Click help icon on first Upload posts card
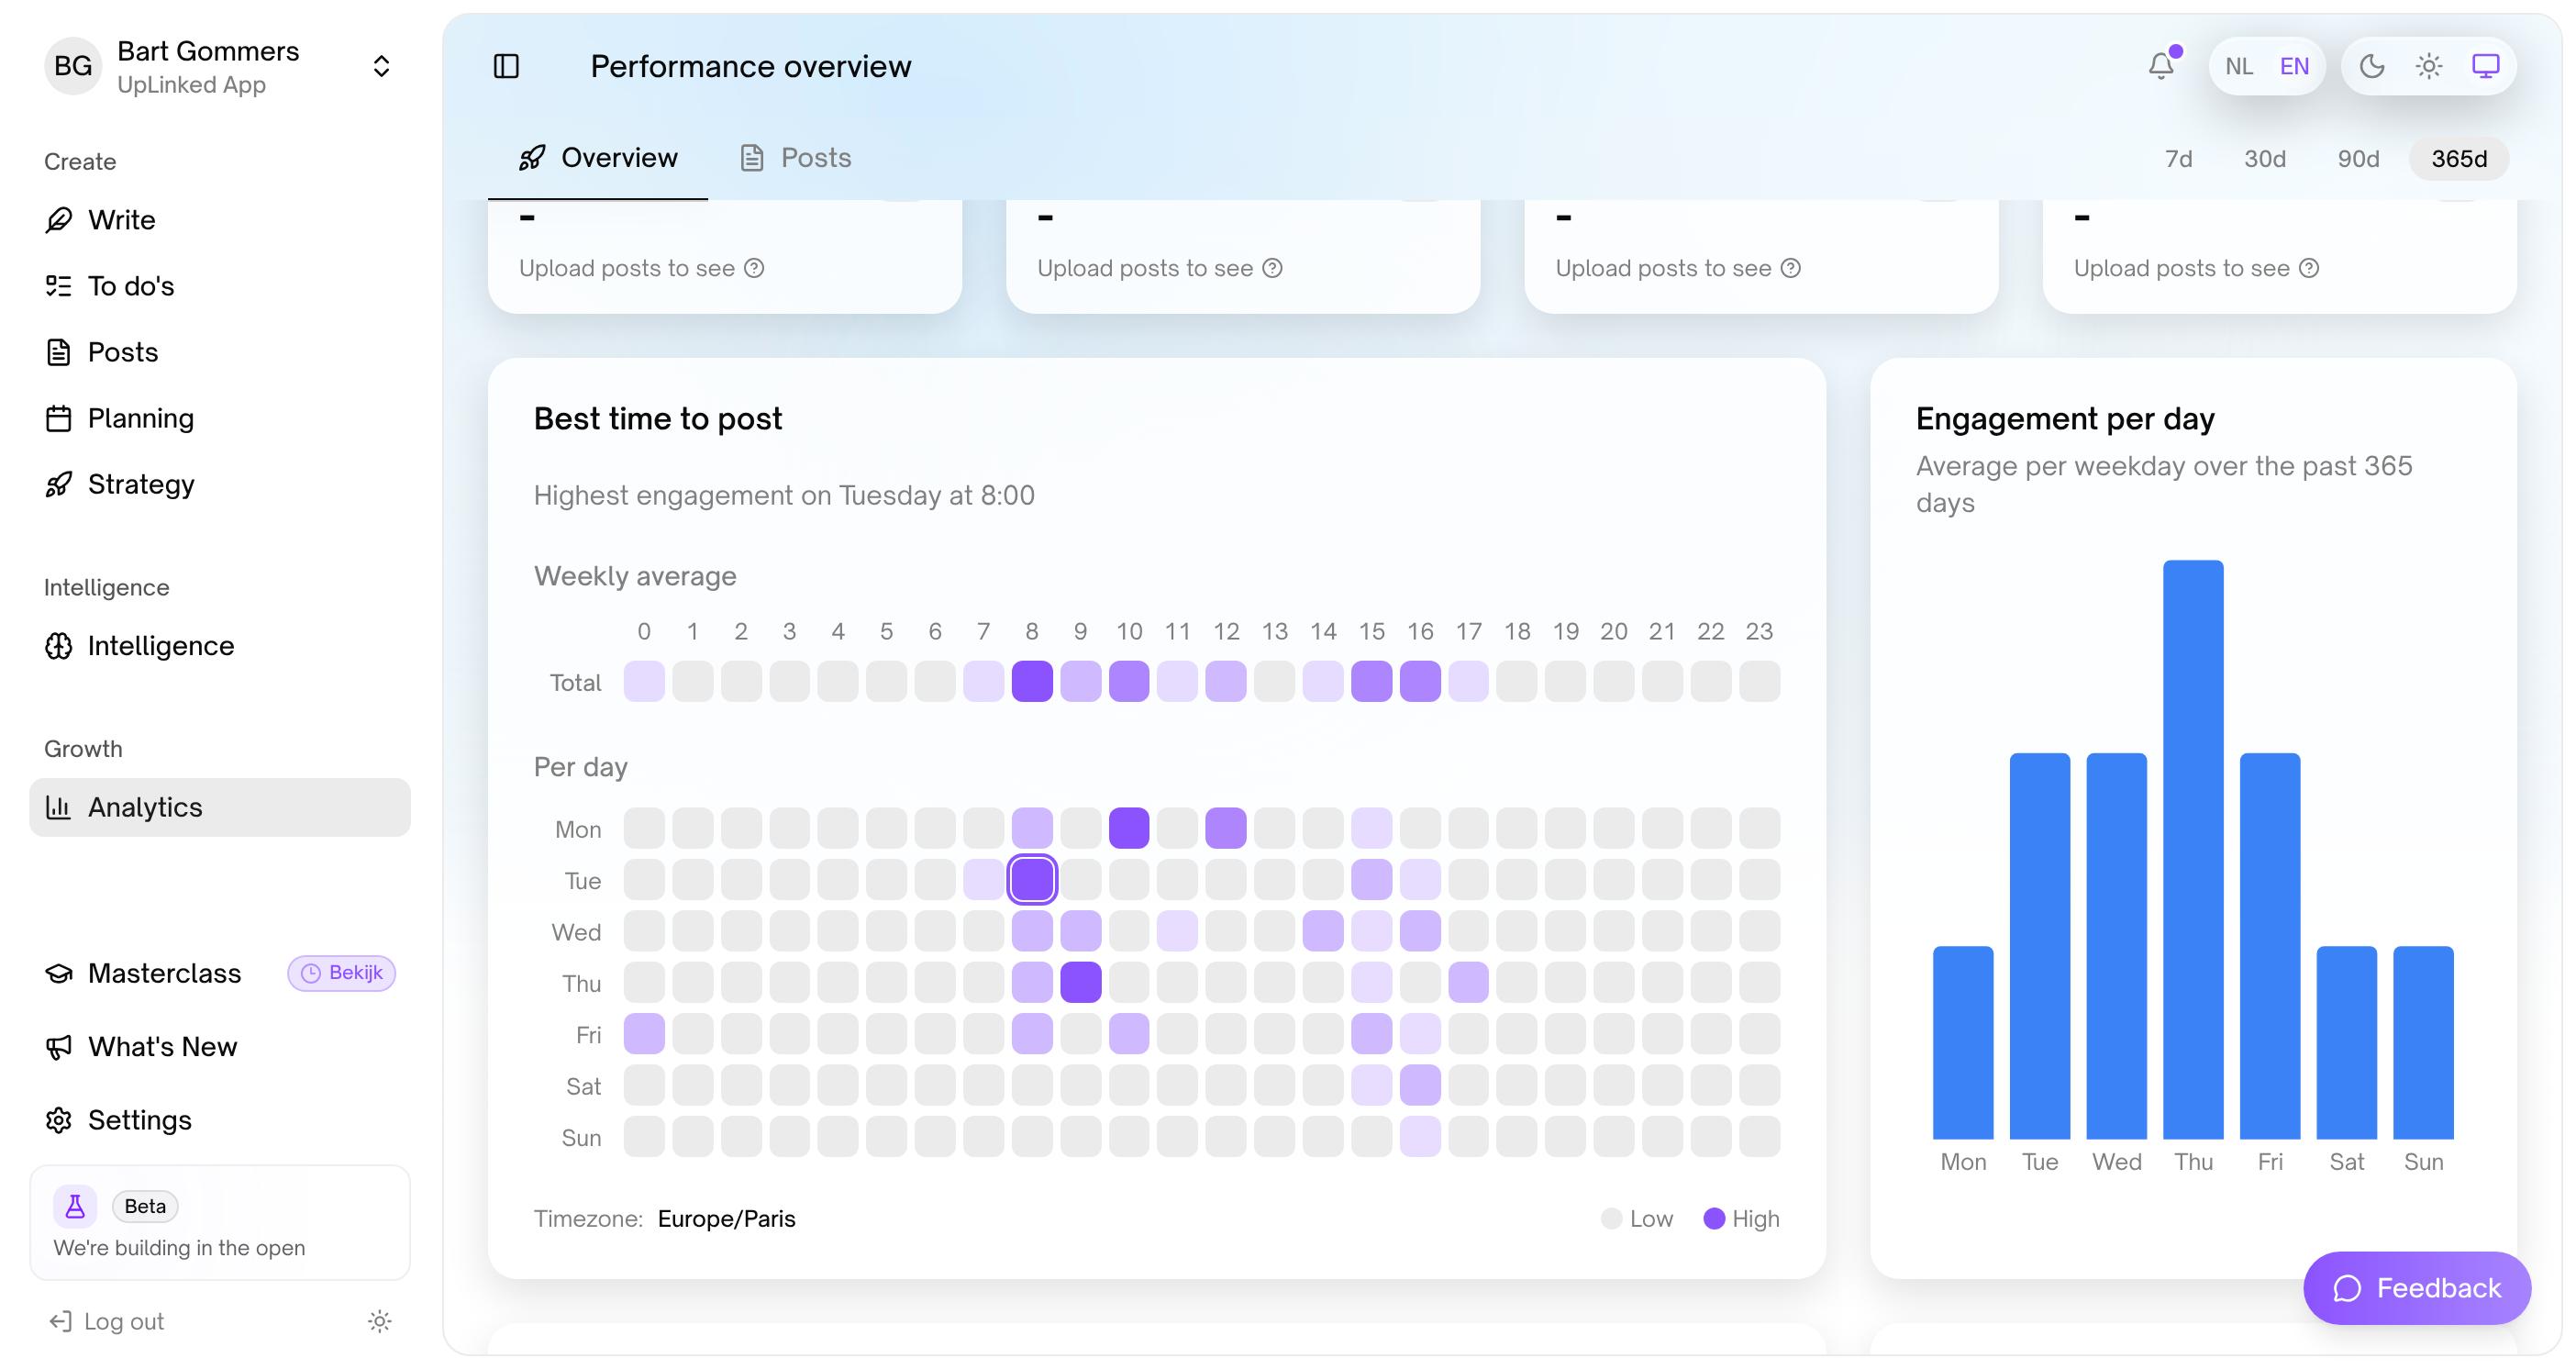This screenshot has height=1369, width=2576. click(755, 268)
